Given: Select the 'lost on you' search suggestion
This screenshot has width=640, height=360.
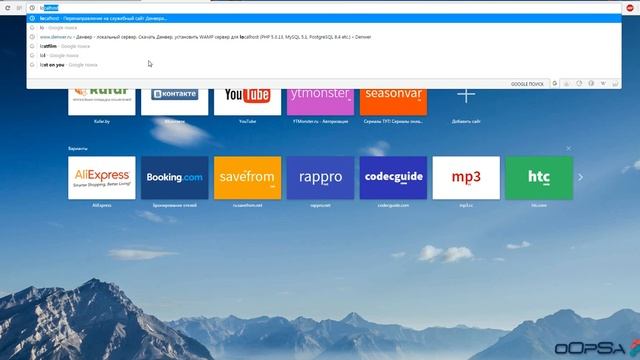Looking at the screenshot, I should 324,65.
